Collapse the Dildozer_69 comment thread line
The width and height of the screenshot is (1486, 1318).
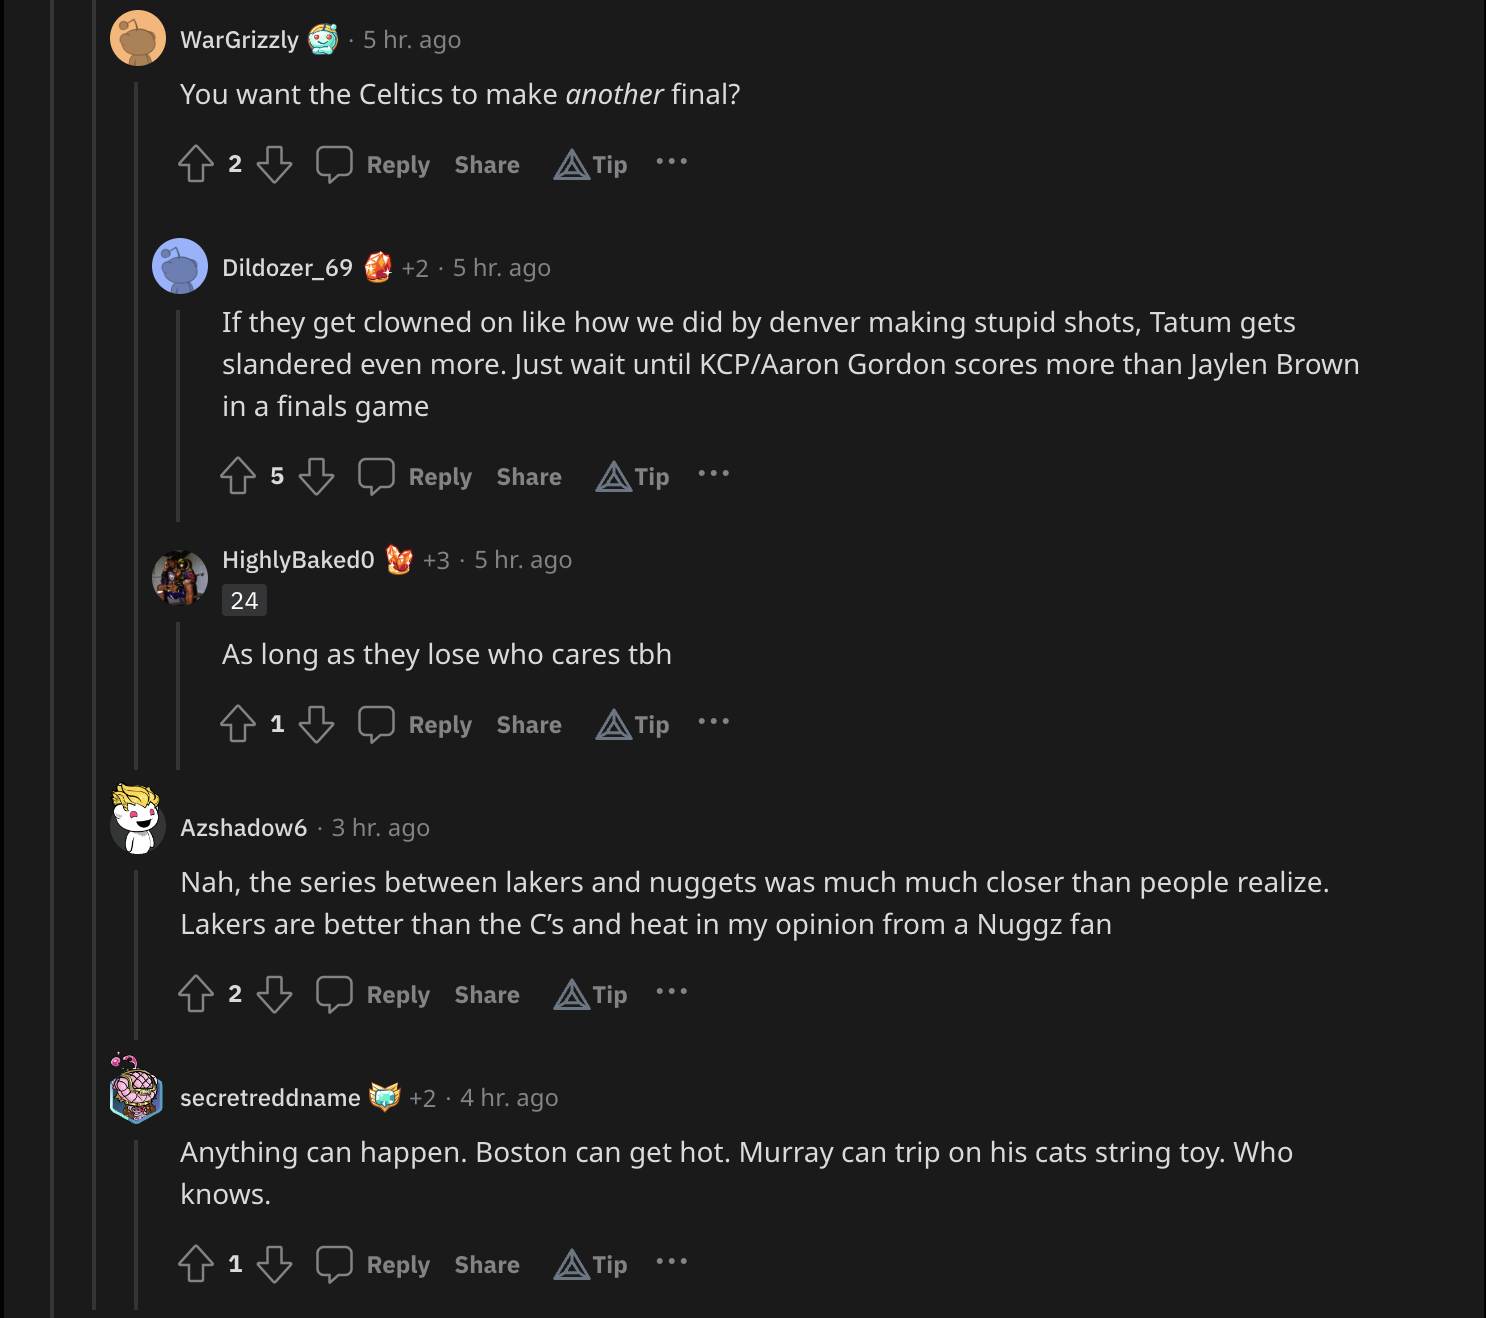pyautogui.click(x=178, y=415)
